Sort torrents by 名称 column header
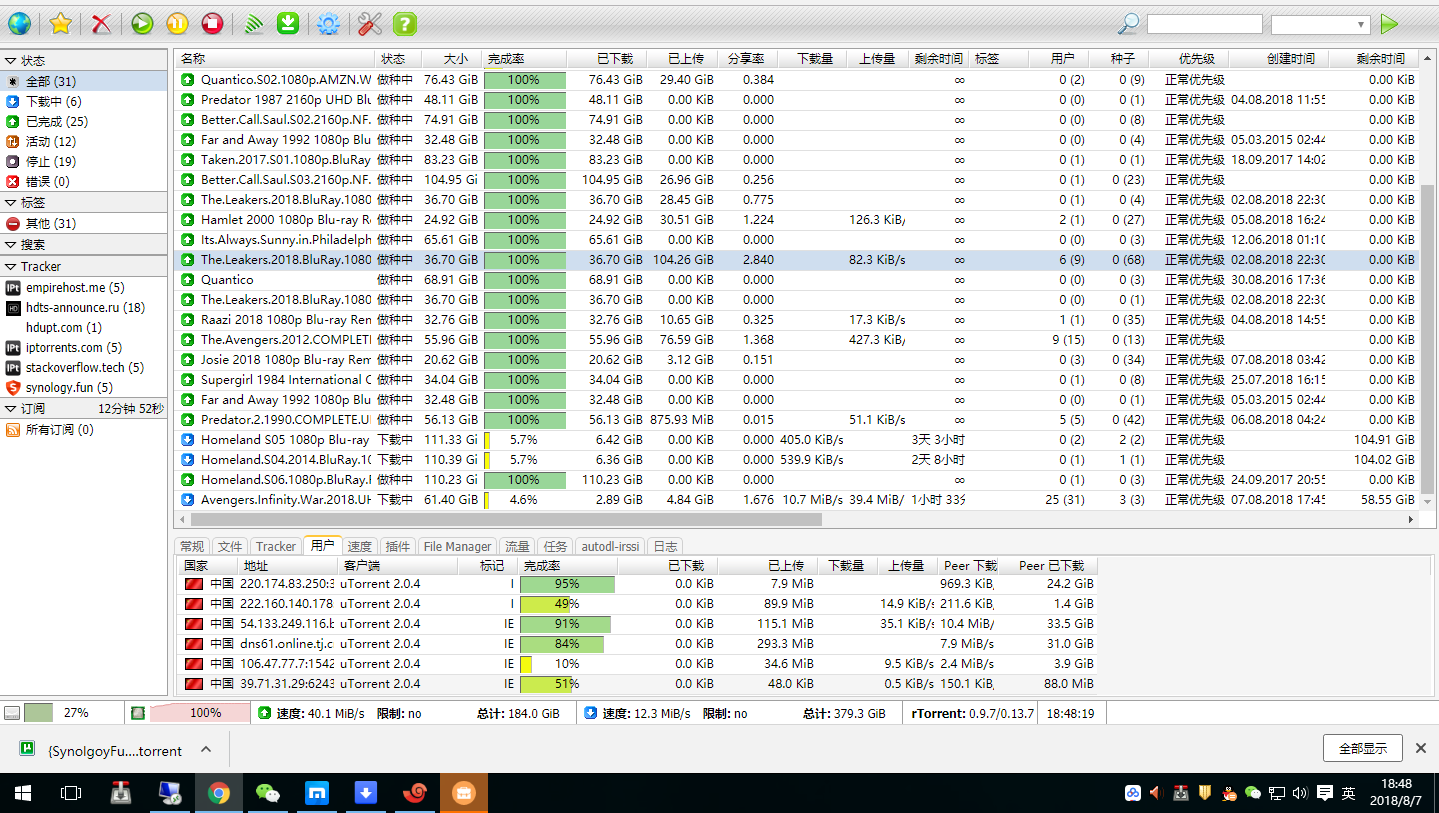This screenshot has width=1439, height=813. tap(274, 59)
